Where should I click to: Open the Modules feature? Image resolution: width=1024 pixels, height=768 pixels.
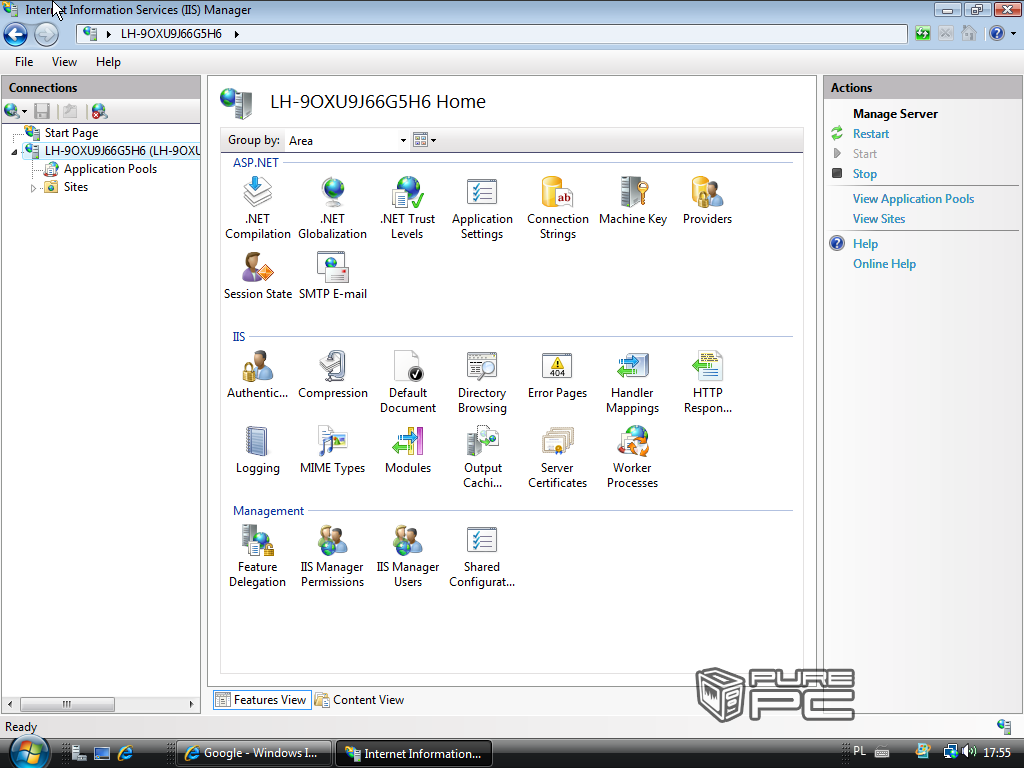[408, 450]
